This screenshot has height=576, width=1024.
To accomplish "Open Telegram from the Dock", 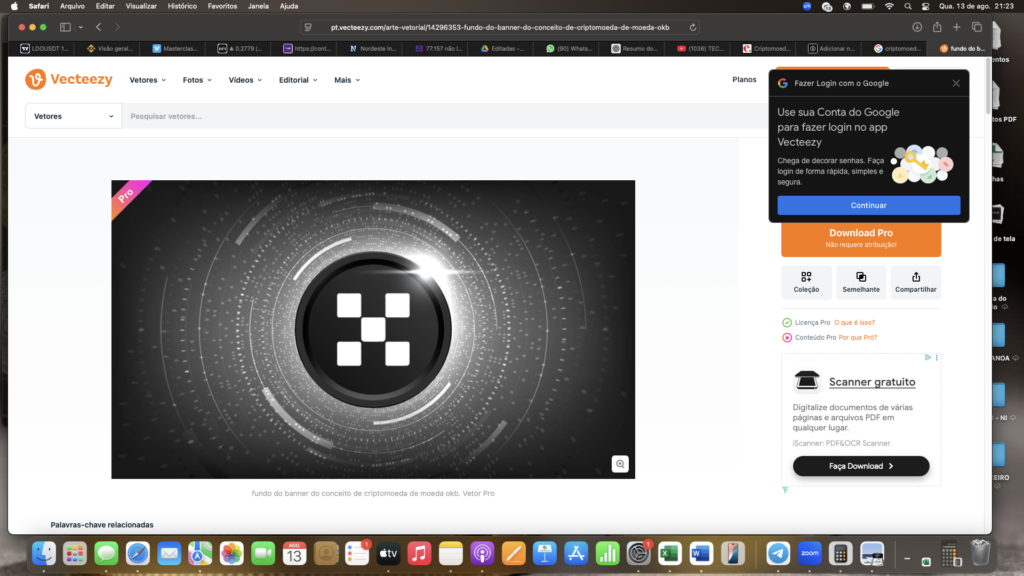I will 778,554.
